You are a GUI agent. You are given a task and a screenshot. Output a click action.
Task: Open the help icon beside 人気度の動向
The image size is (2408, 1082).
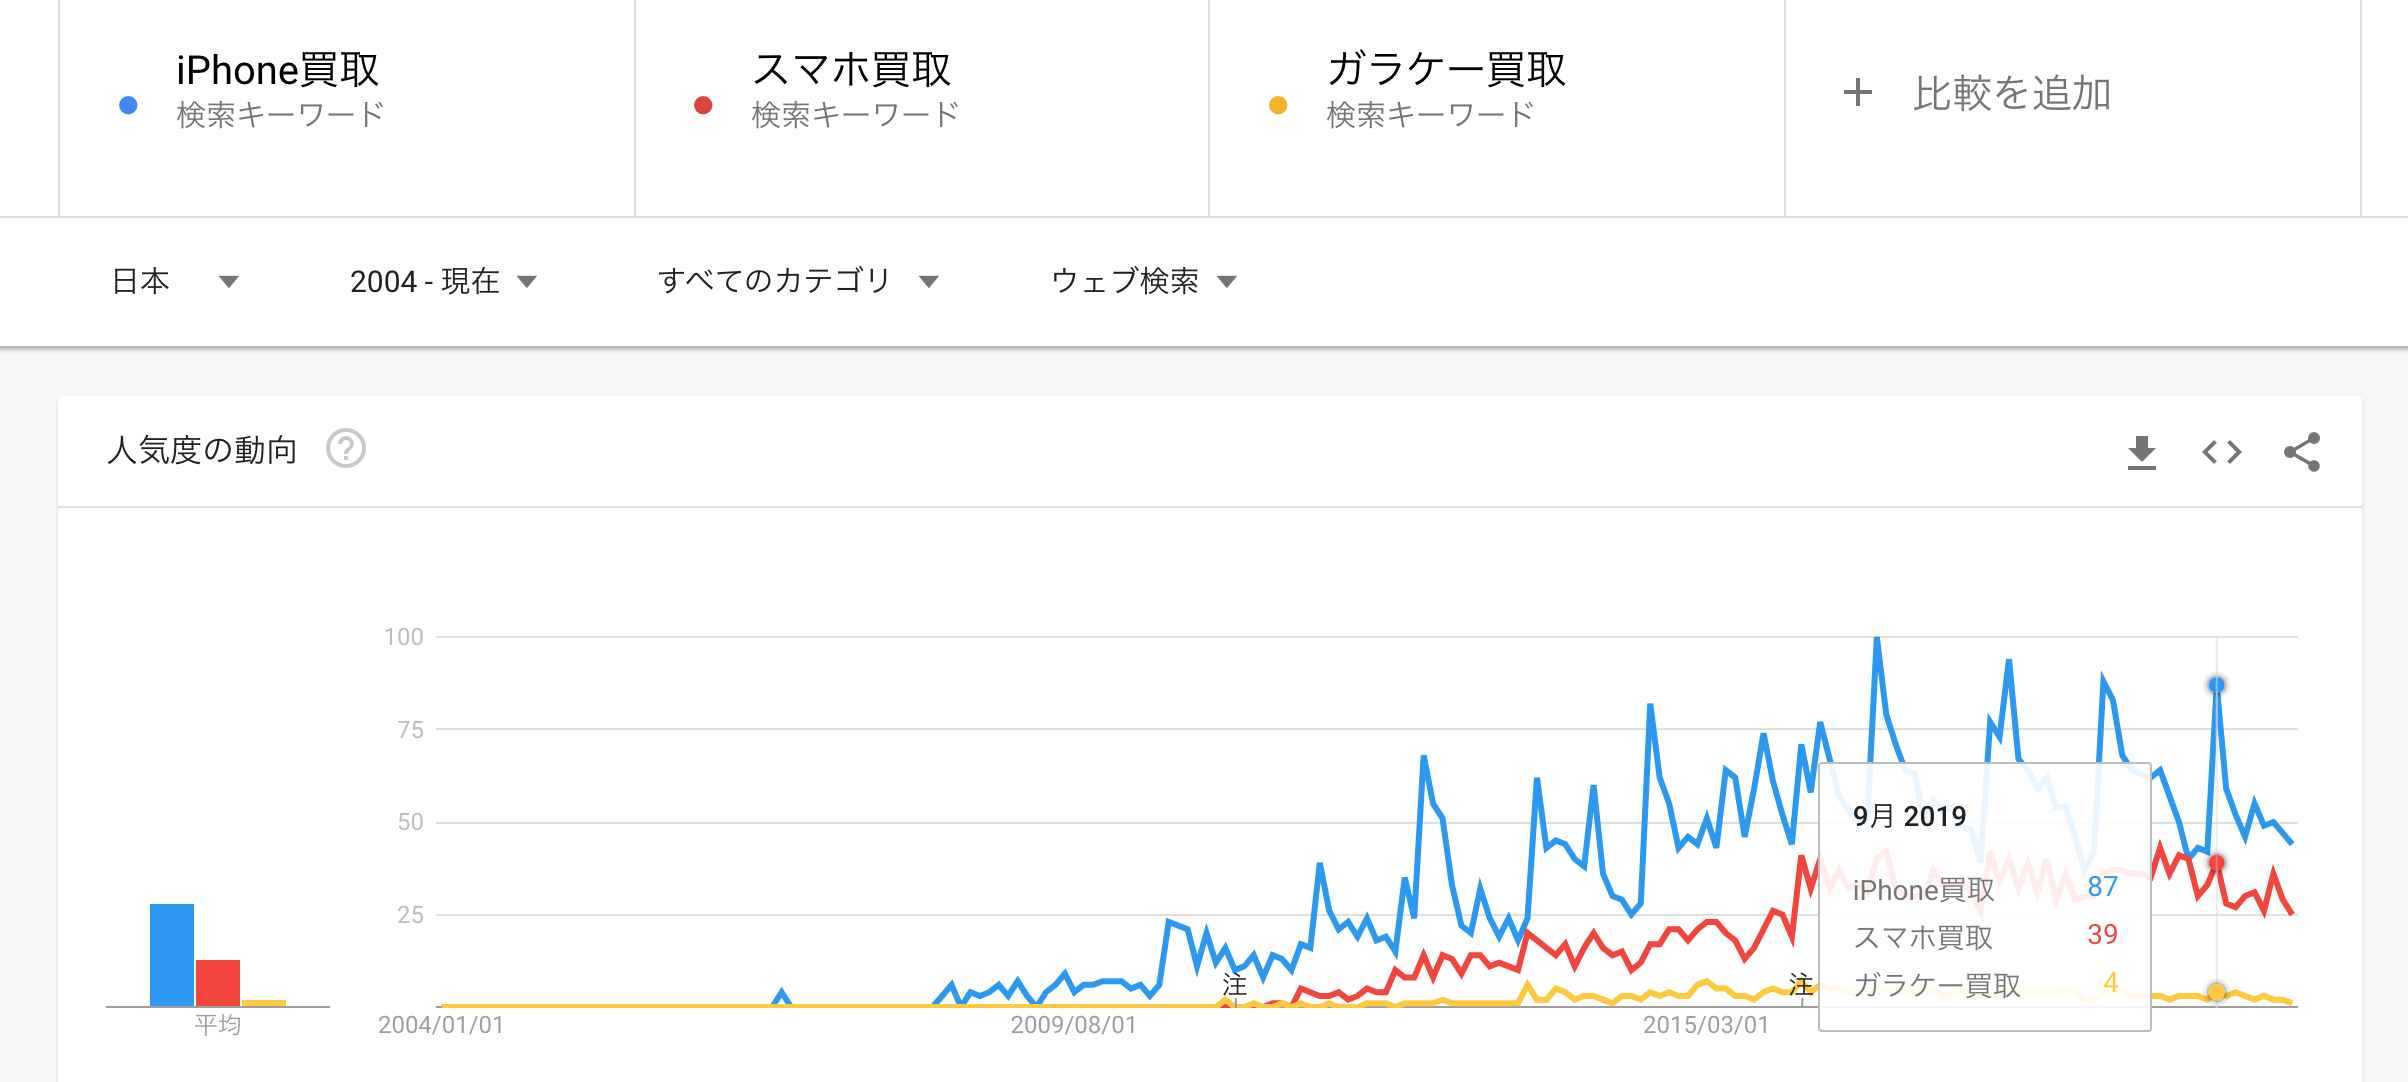click(x=346, y=449)
